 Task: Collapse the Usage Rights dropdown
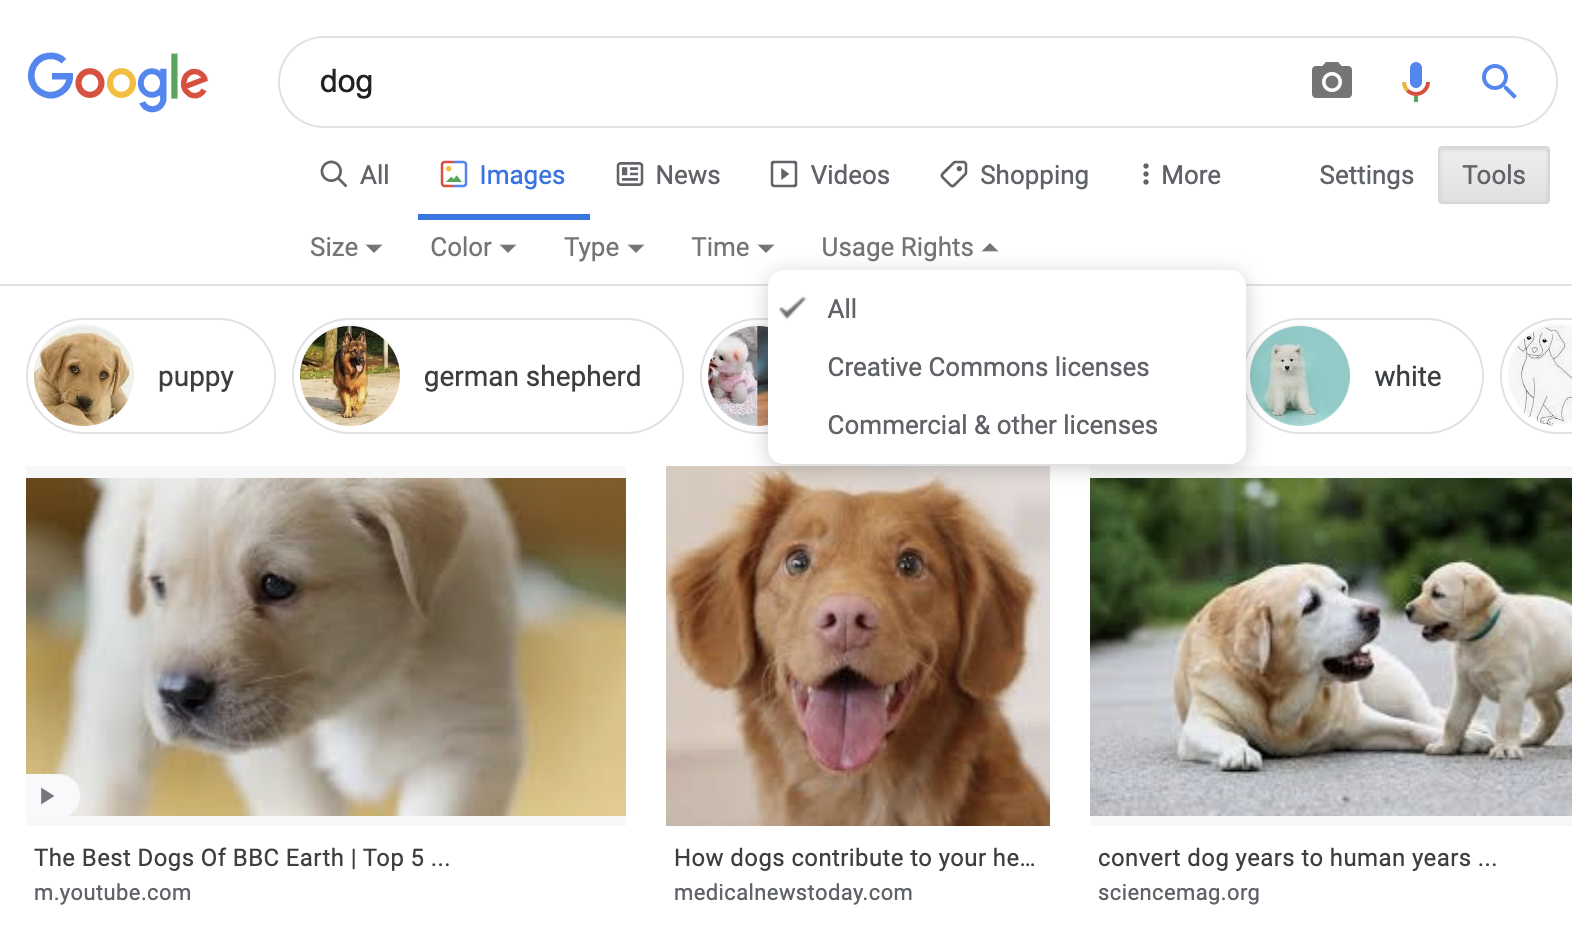click(910, 247)
